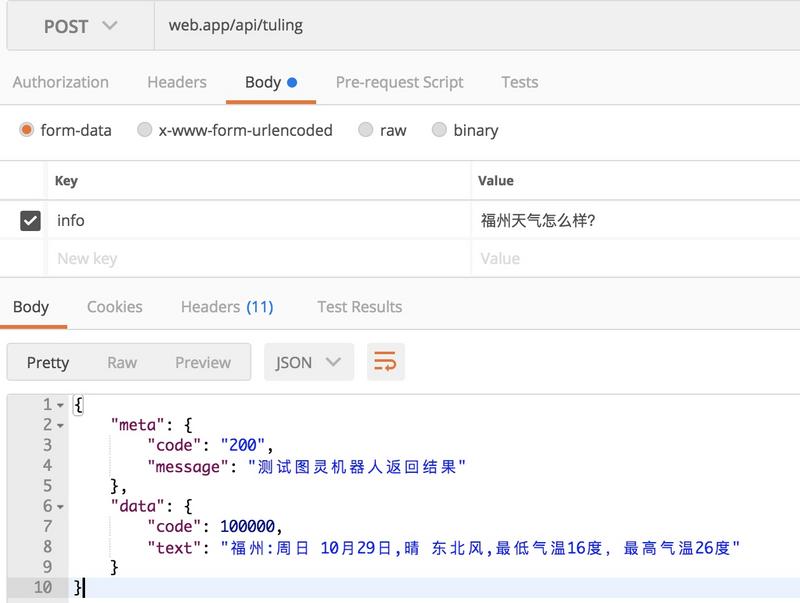Viewport: 800px width, 603px height.
Task: Open the JSON format dropdown
Action: click(x=309, y=362)
